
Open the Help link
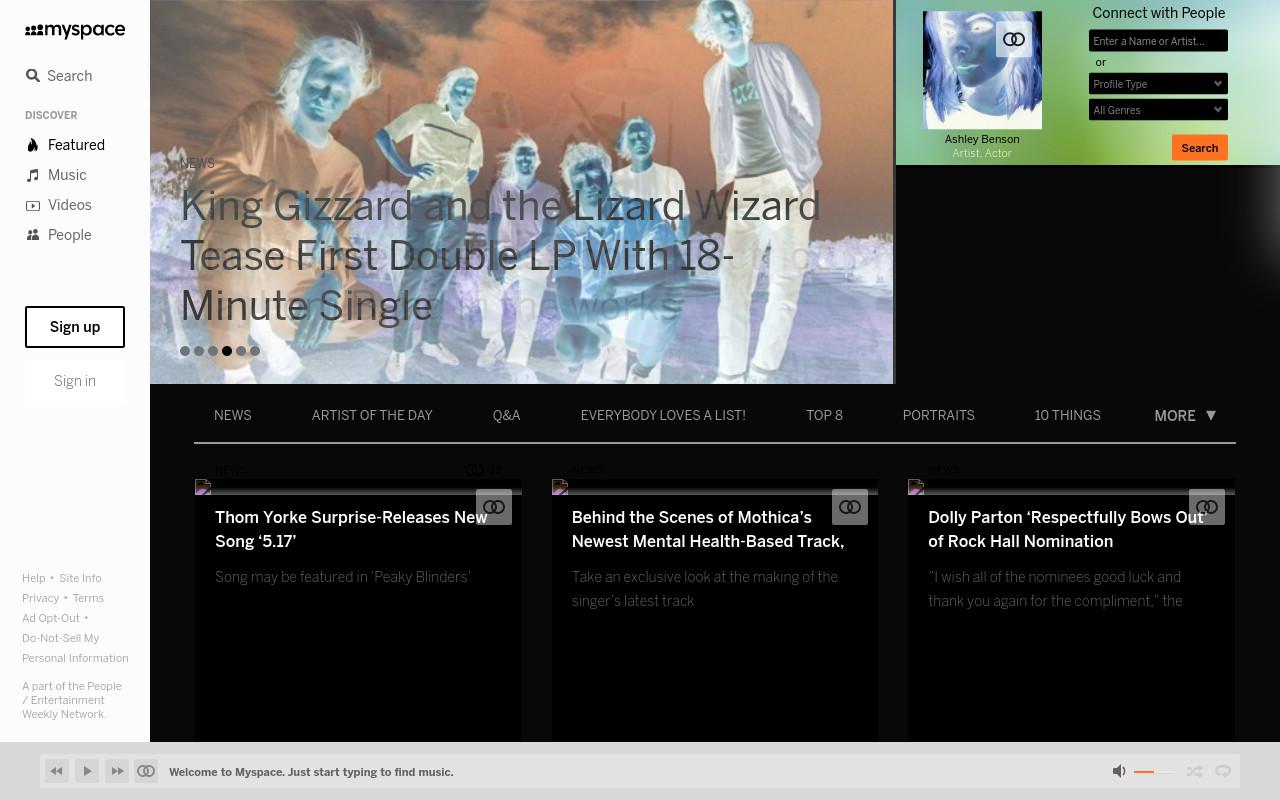pos(34,578)
